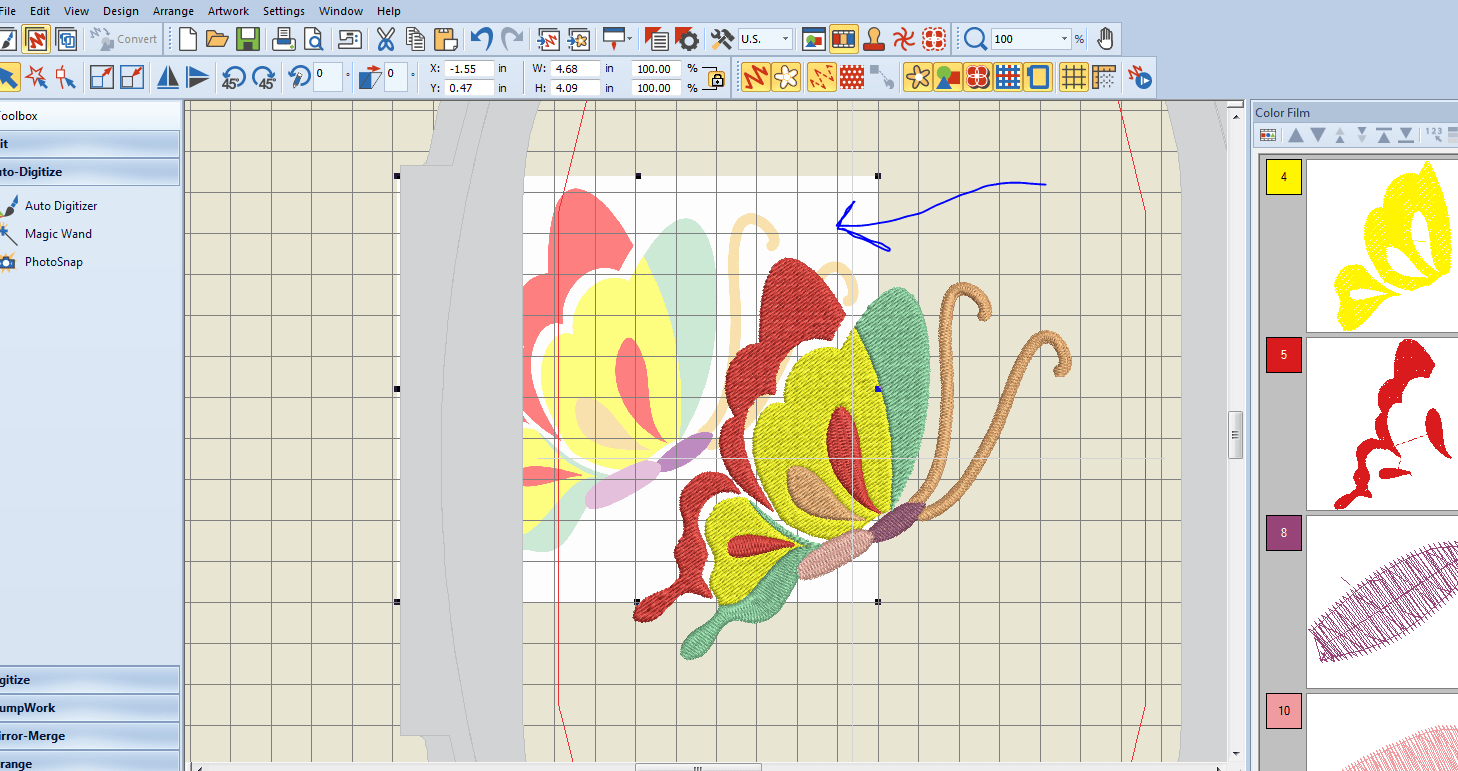Toggle the grid display
This screenshot has width=1458, height=771.
tap(1074, 77)
